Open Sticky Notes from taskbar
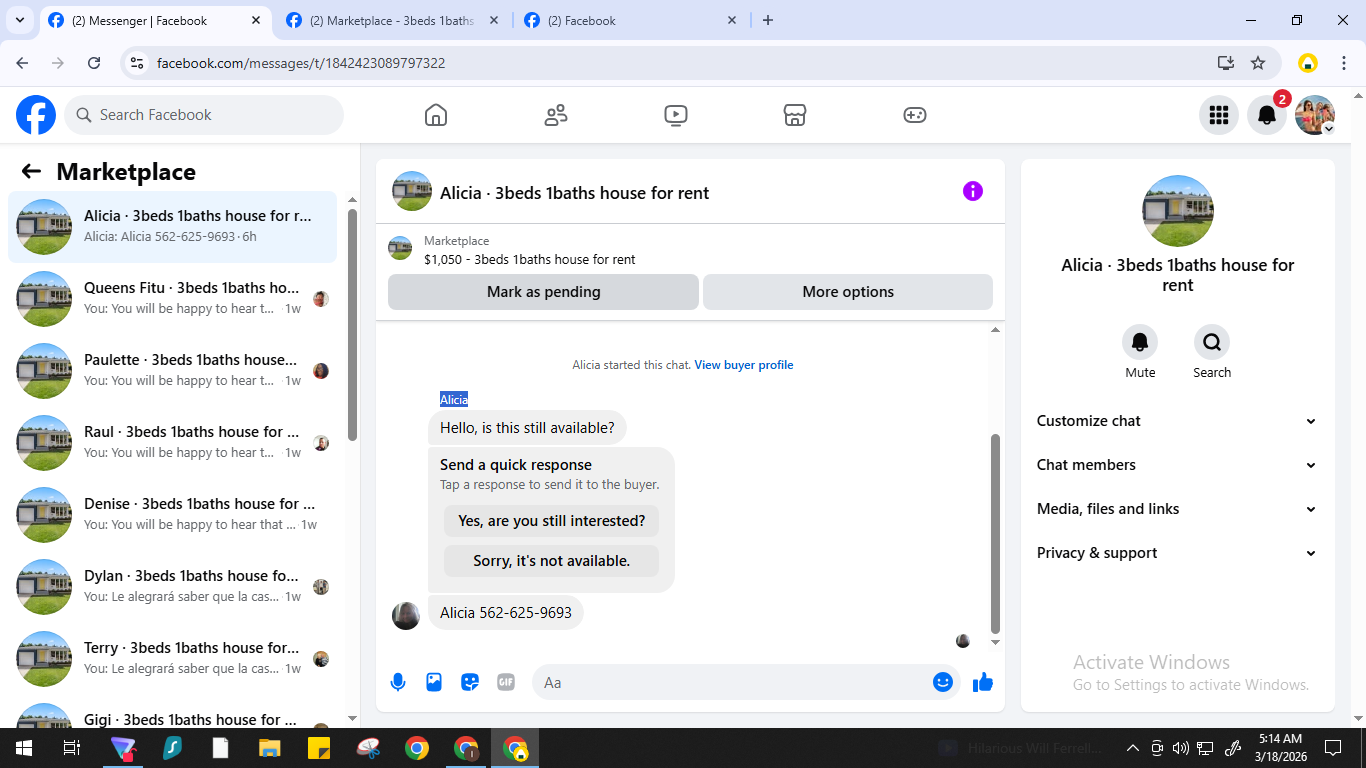 pyautogui.click(x=318, y=748)
